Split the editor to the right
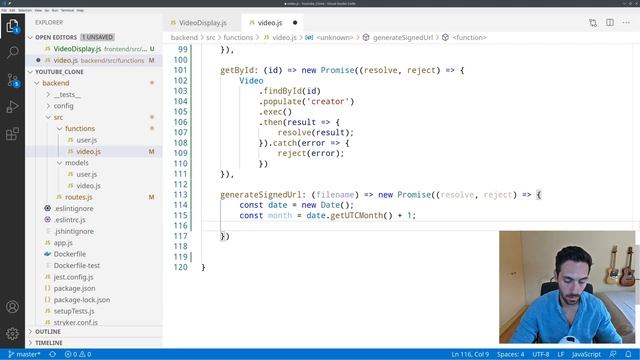 [x=609, y=23]
